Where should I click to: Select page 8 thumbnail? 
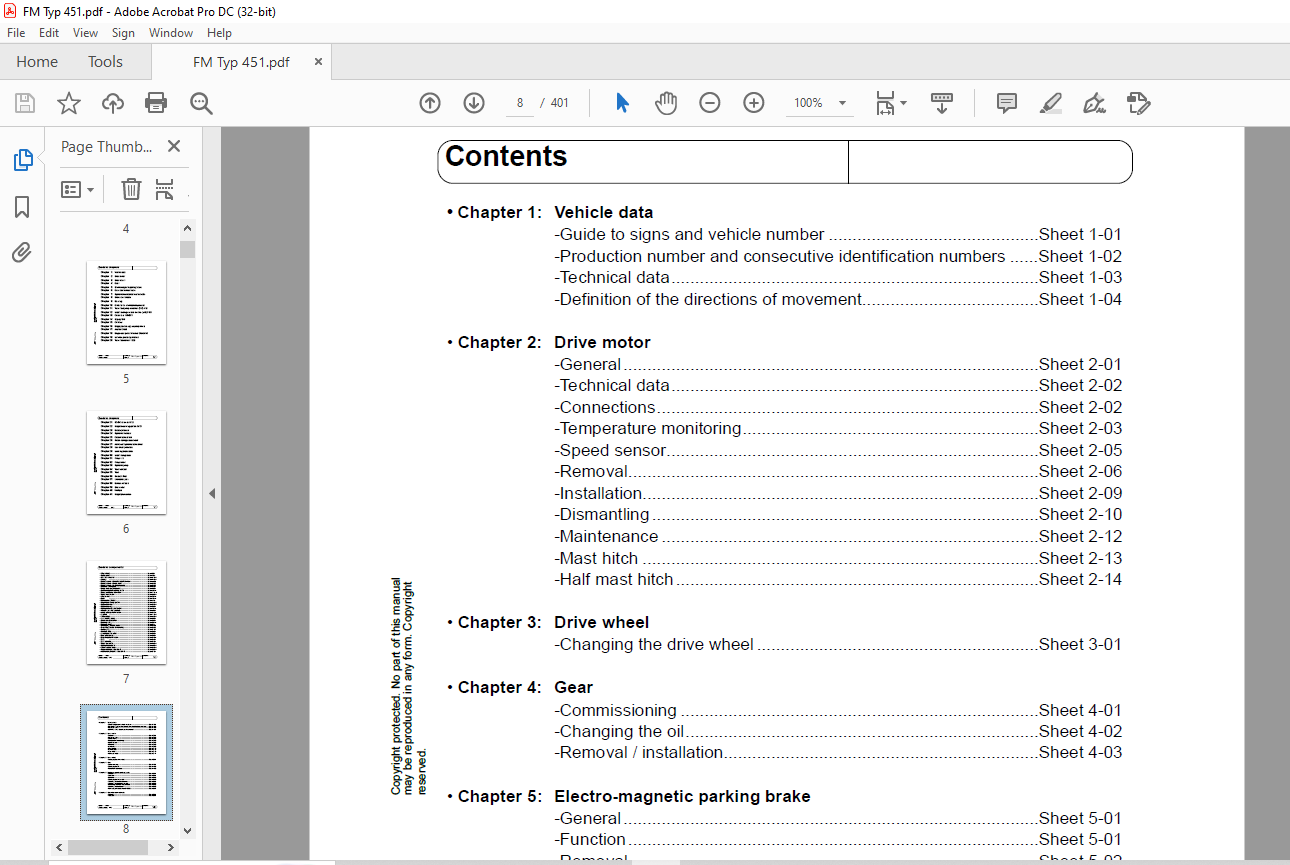(x=126, y=762)
